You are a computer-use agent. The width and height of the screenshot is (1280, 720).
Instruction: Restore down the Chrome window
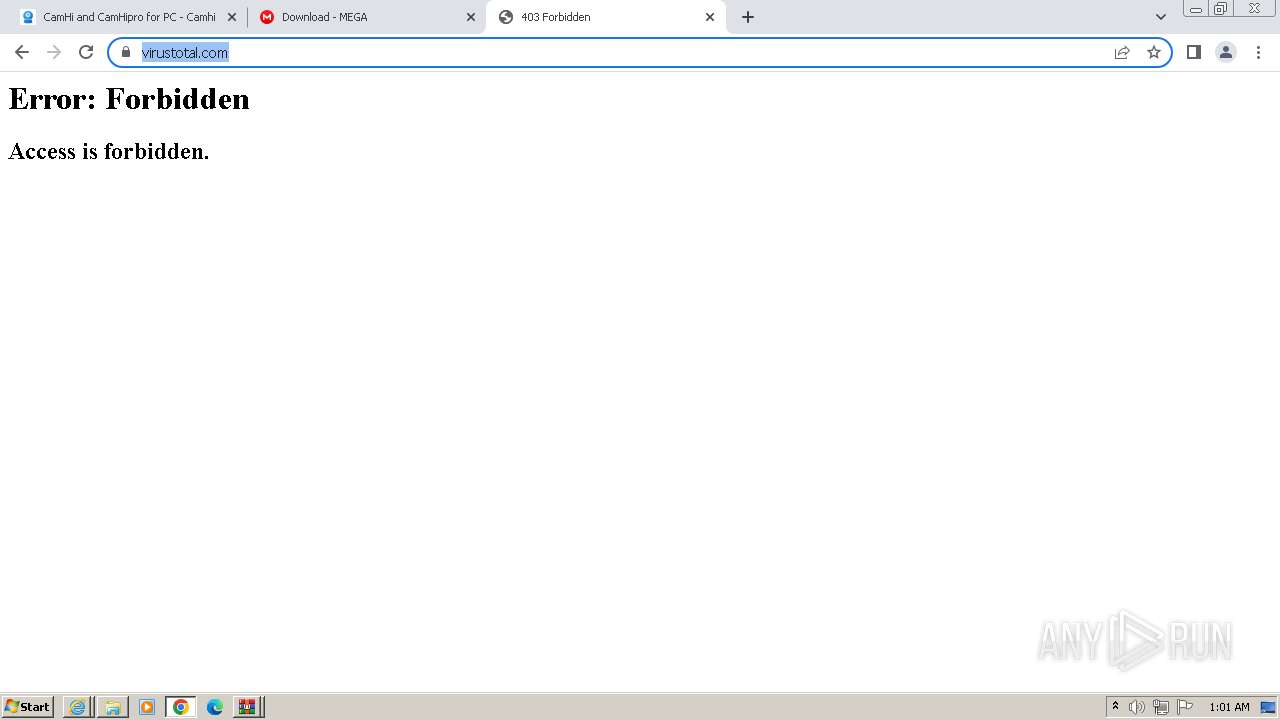pyautogui.click(x=1221, y=8)
